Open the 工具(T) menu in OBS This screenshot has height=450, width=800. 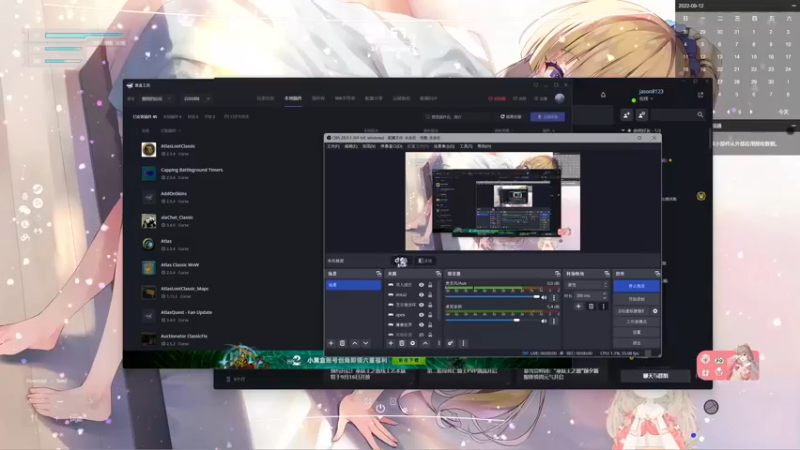pos(466,146)
